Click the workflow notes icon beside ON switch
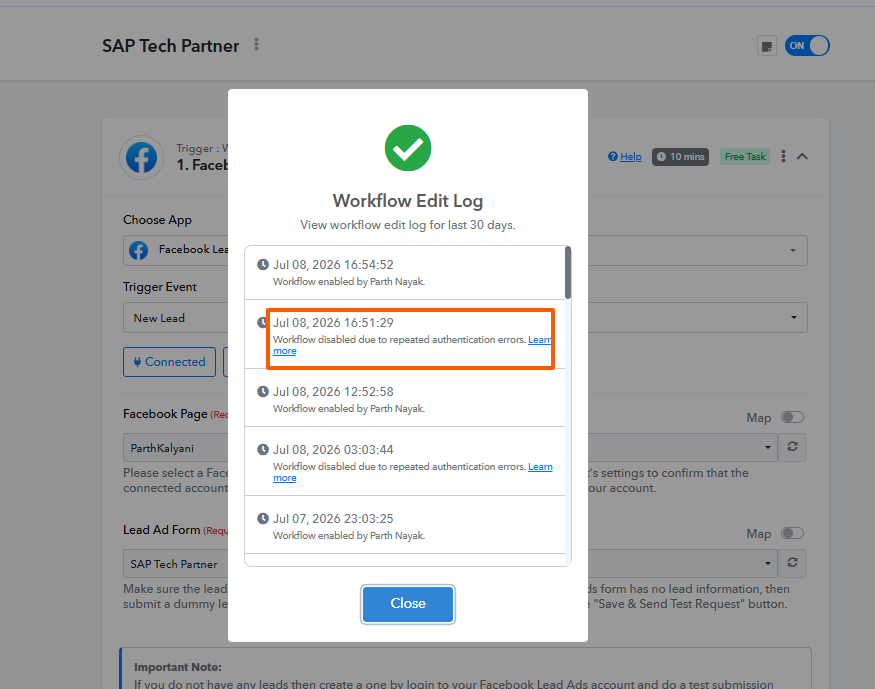 pos(767,46)
